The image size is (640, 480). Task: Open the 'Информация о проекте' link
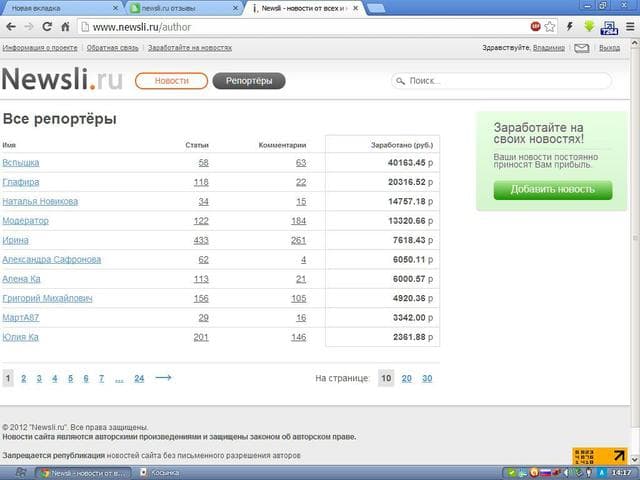coord(40,48)
